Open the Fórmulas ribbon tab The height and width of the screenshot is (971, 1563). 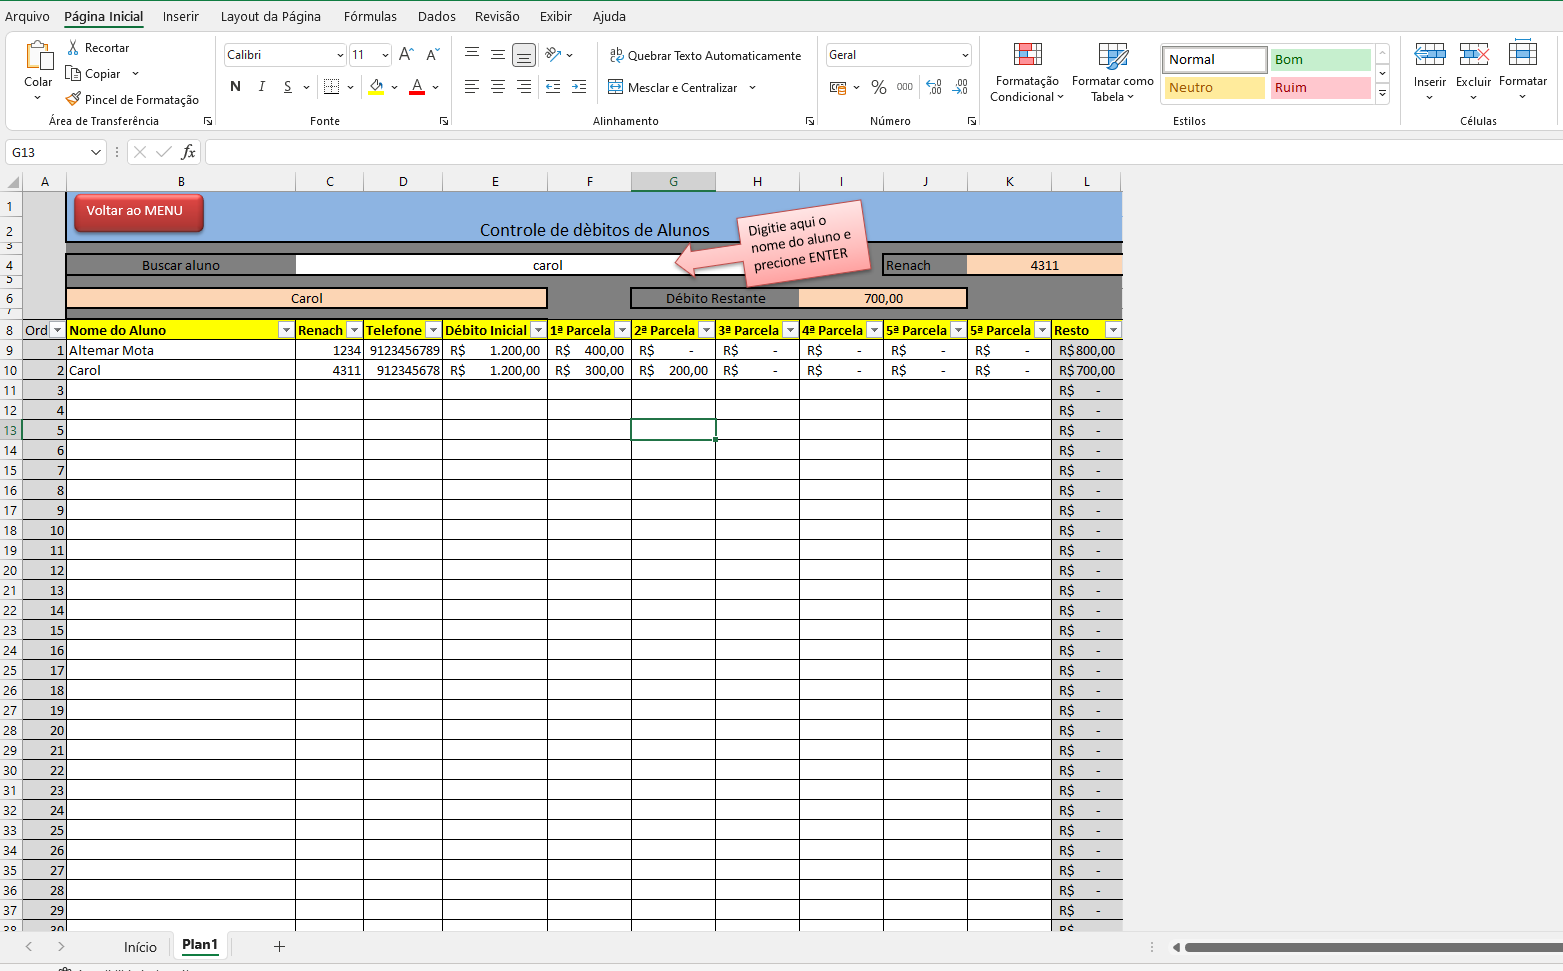(370, 16)
